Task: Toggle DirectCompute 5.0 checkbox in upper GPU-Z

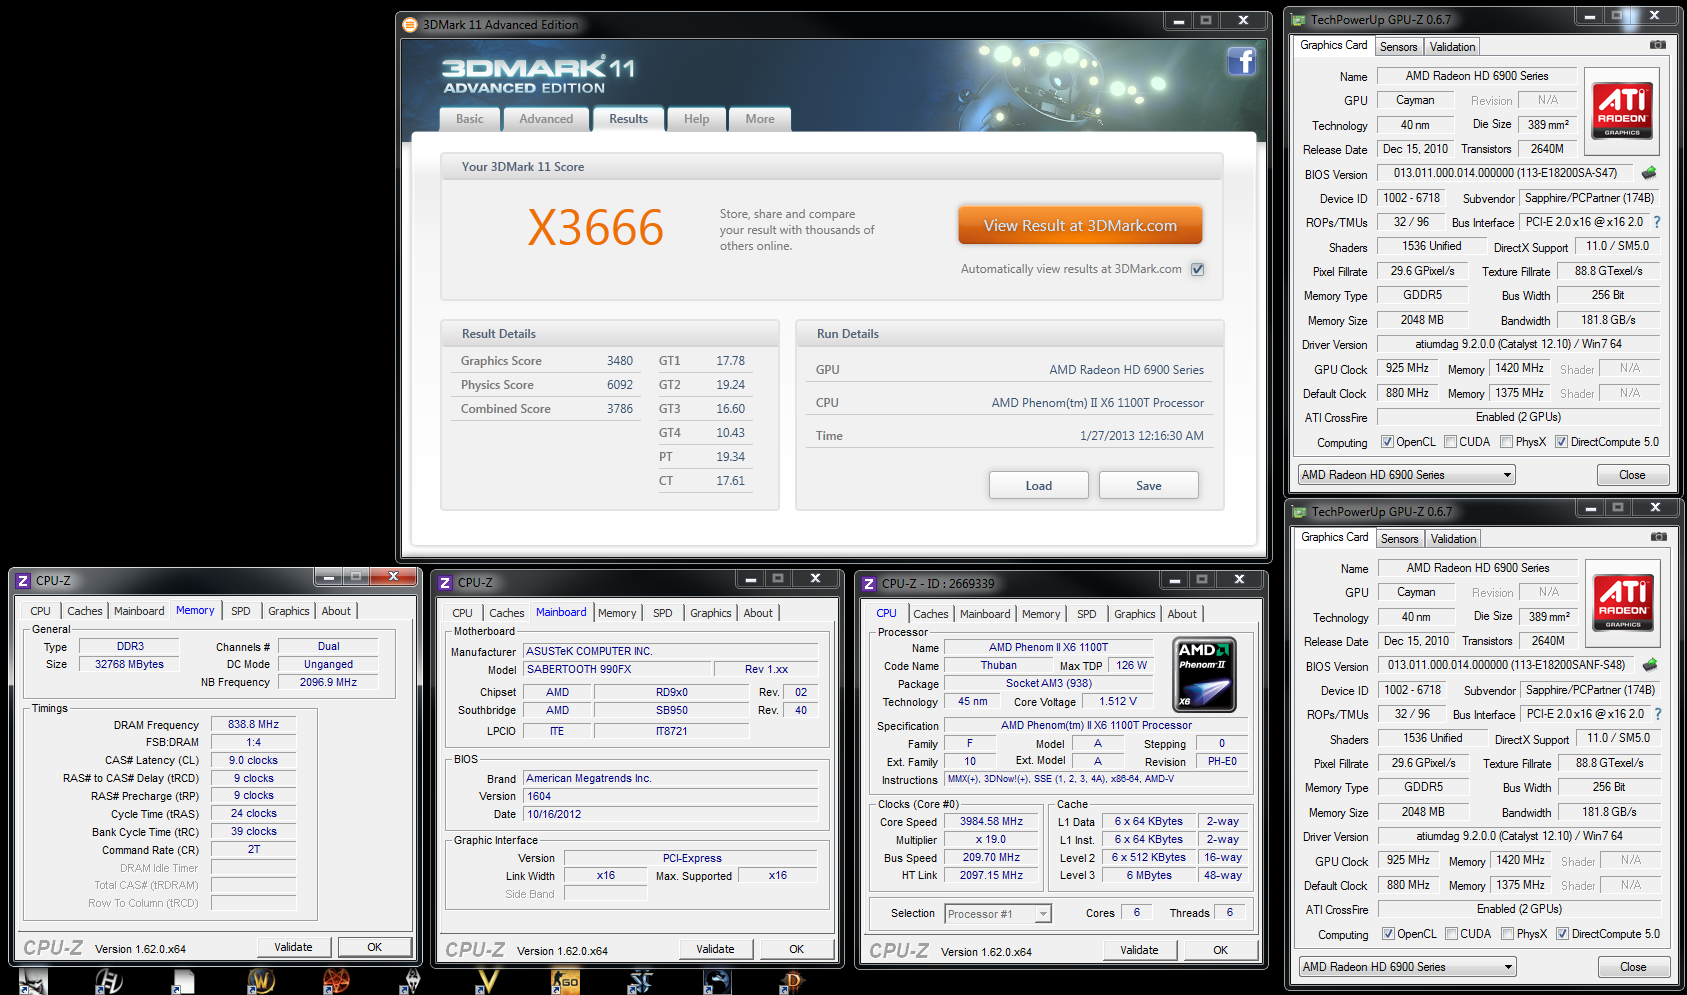Action: (x=1561, y=442)
